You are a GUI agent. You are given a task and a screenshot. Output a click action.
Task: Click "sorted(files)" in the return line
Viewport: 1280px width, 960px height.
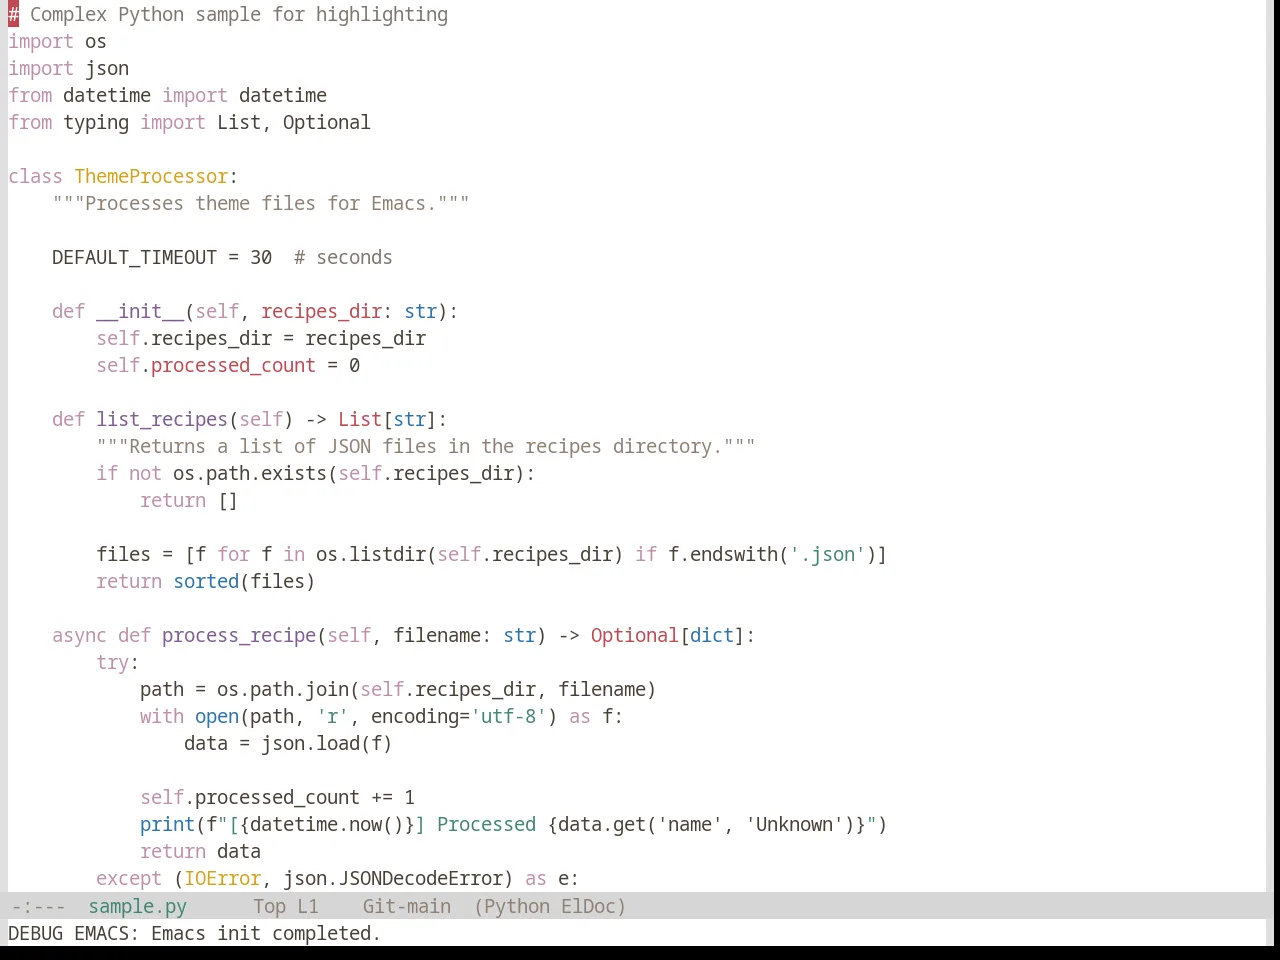[x=244, y=582]
